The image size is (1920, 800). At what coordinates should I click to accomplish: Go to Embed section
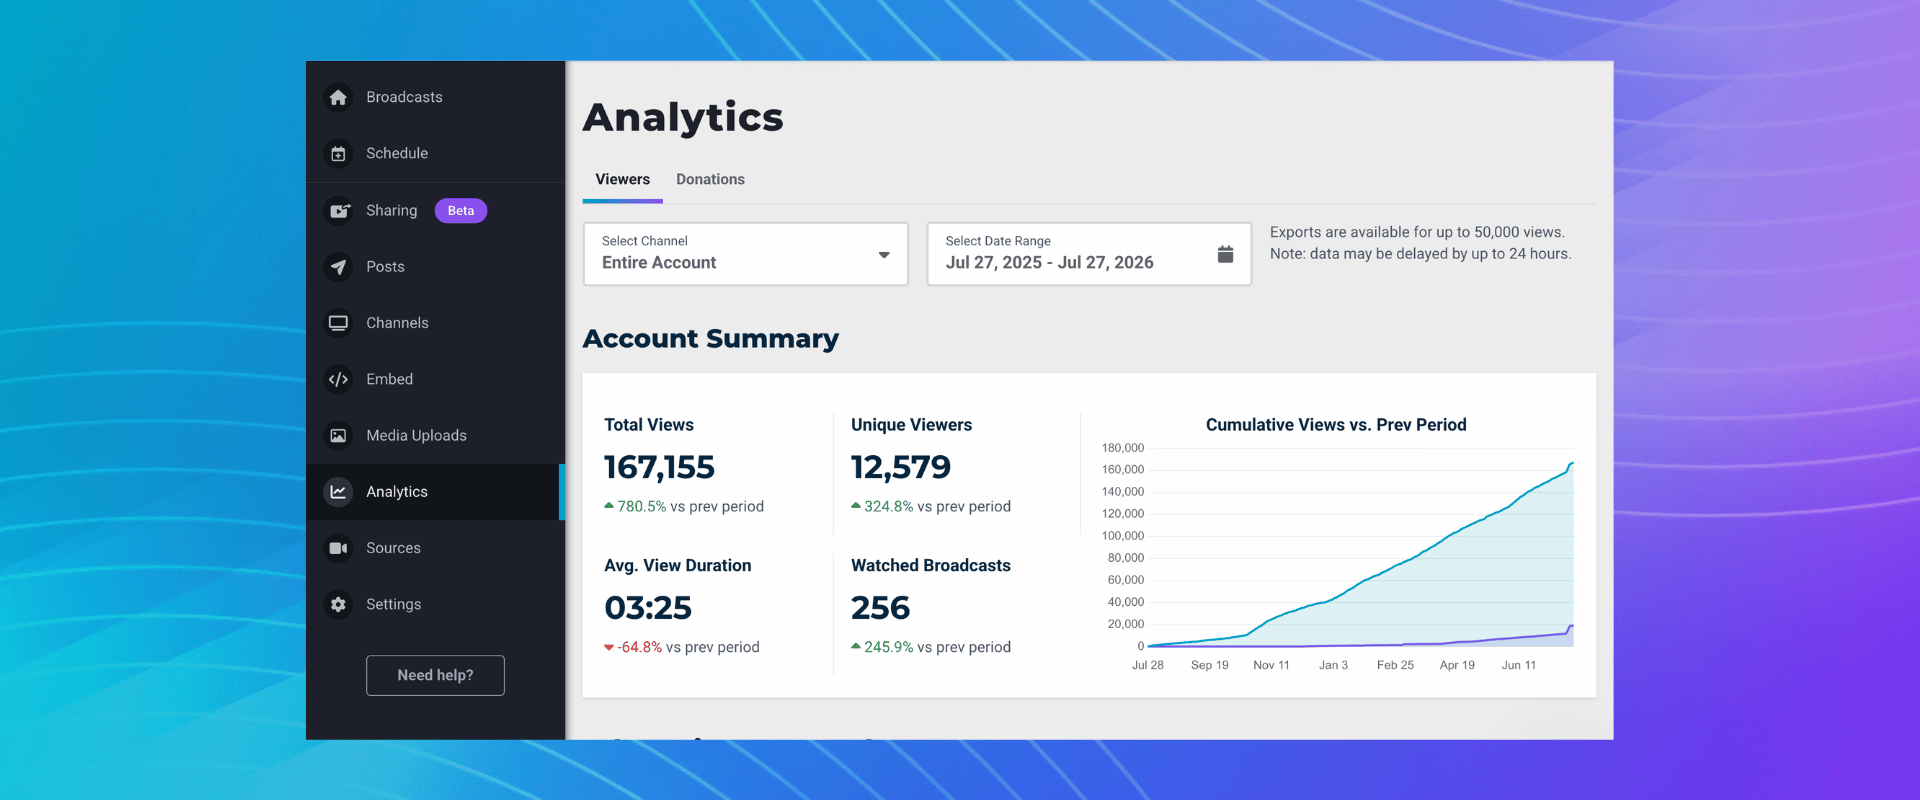tap(435, 379)
